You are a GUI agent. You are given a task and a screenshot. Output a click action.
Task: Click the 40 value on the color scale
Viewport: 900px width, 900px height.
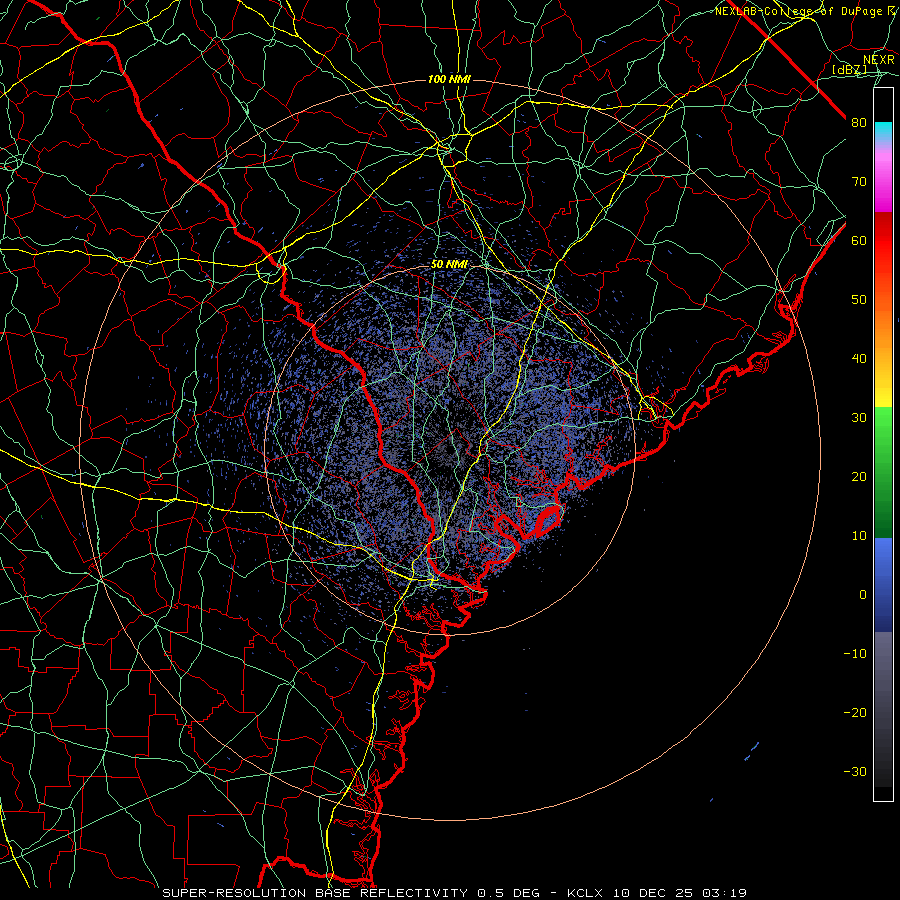(x=859, y=359)
